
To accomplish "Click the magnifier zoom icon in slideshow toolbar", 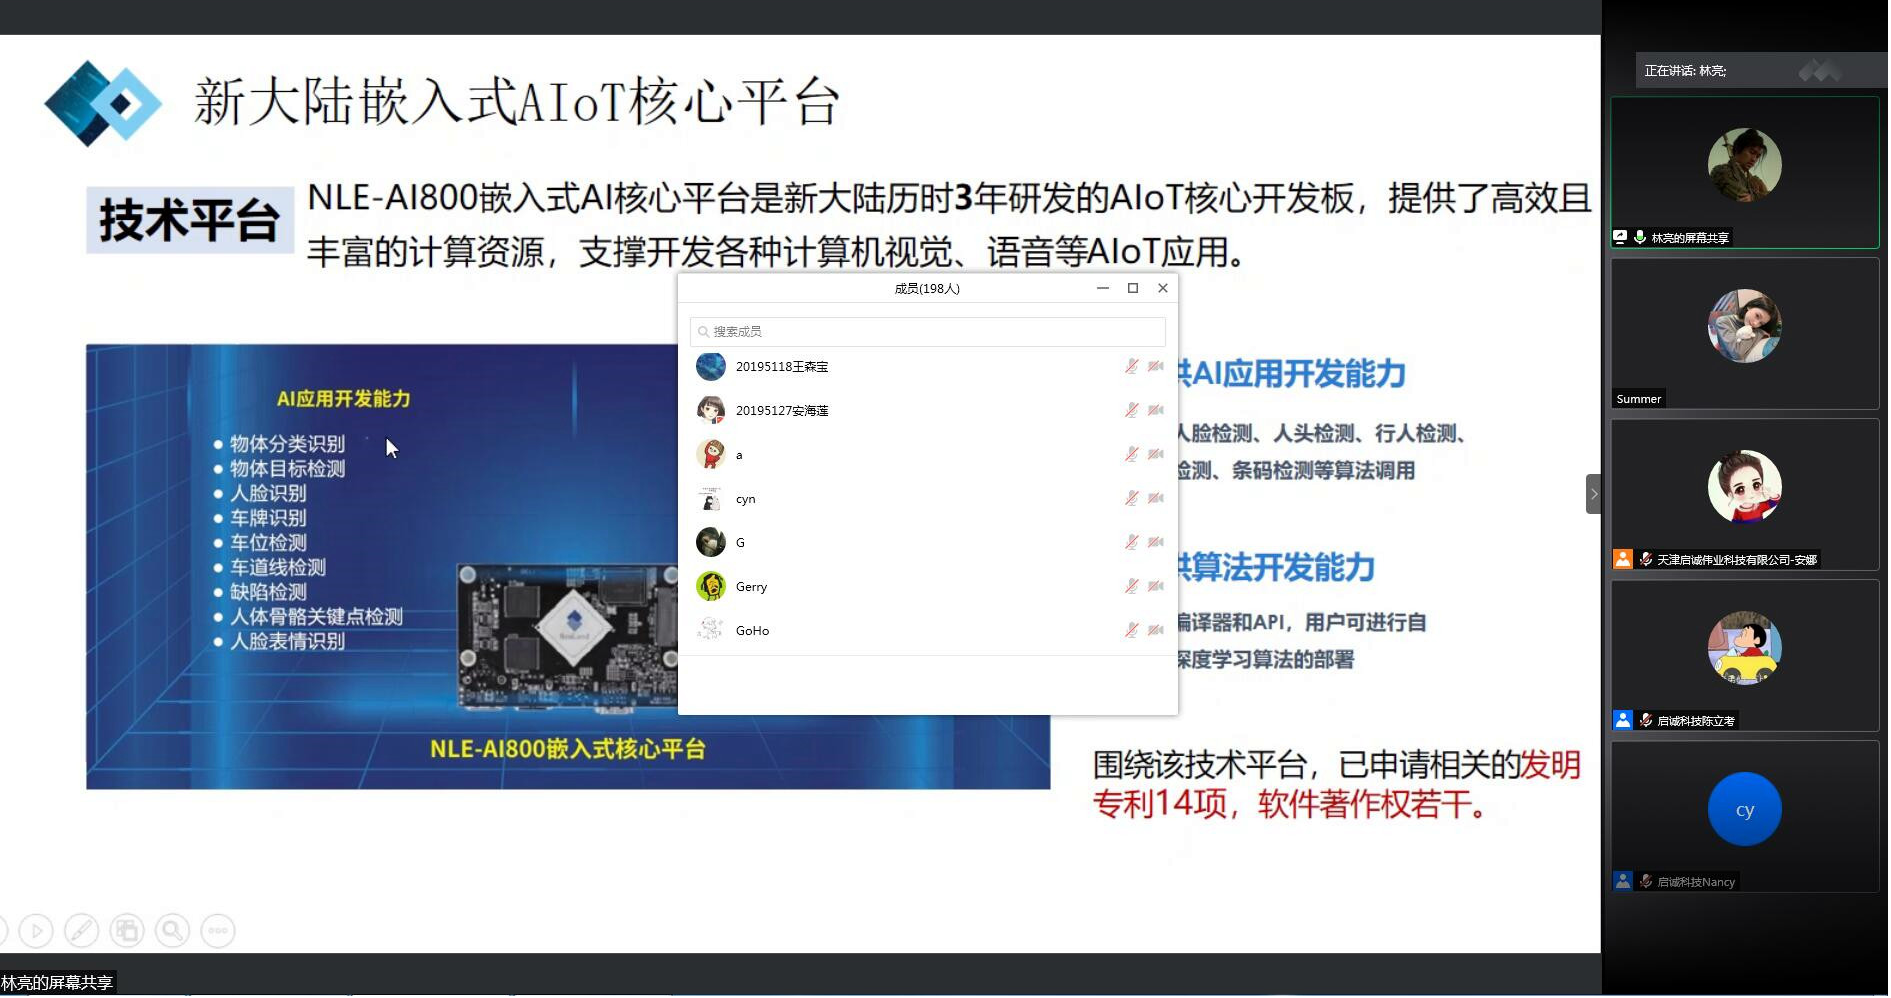I will tap(172, 931).
